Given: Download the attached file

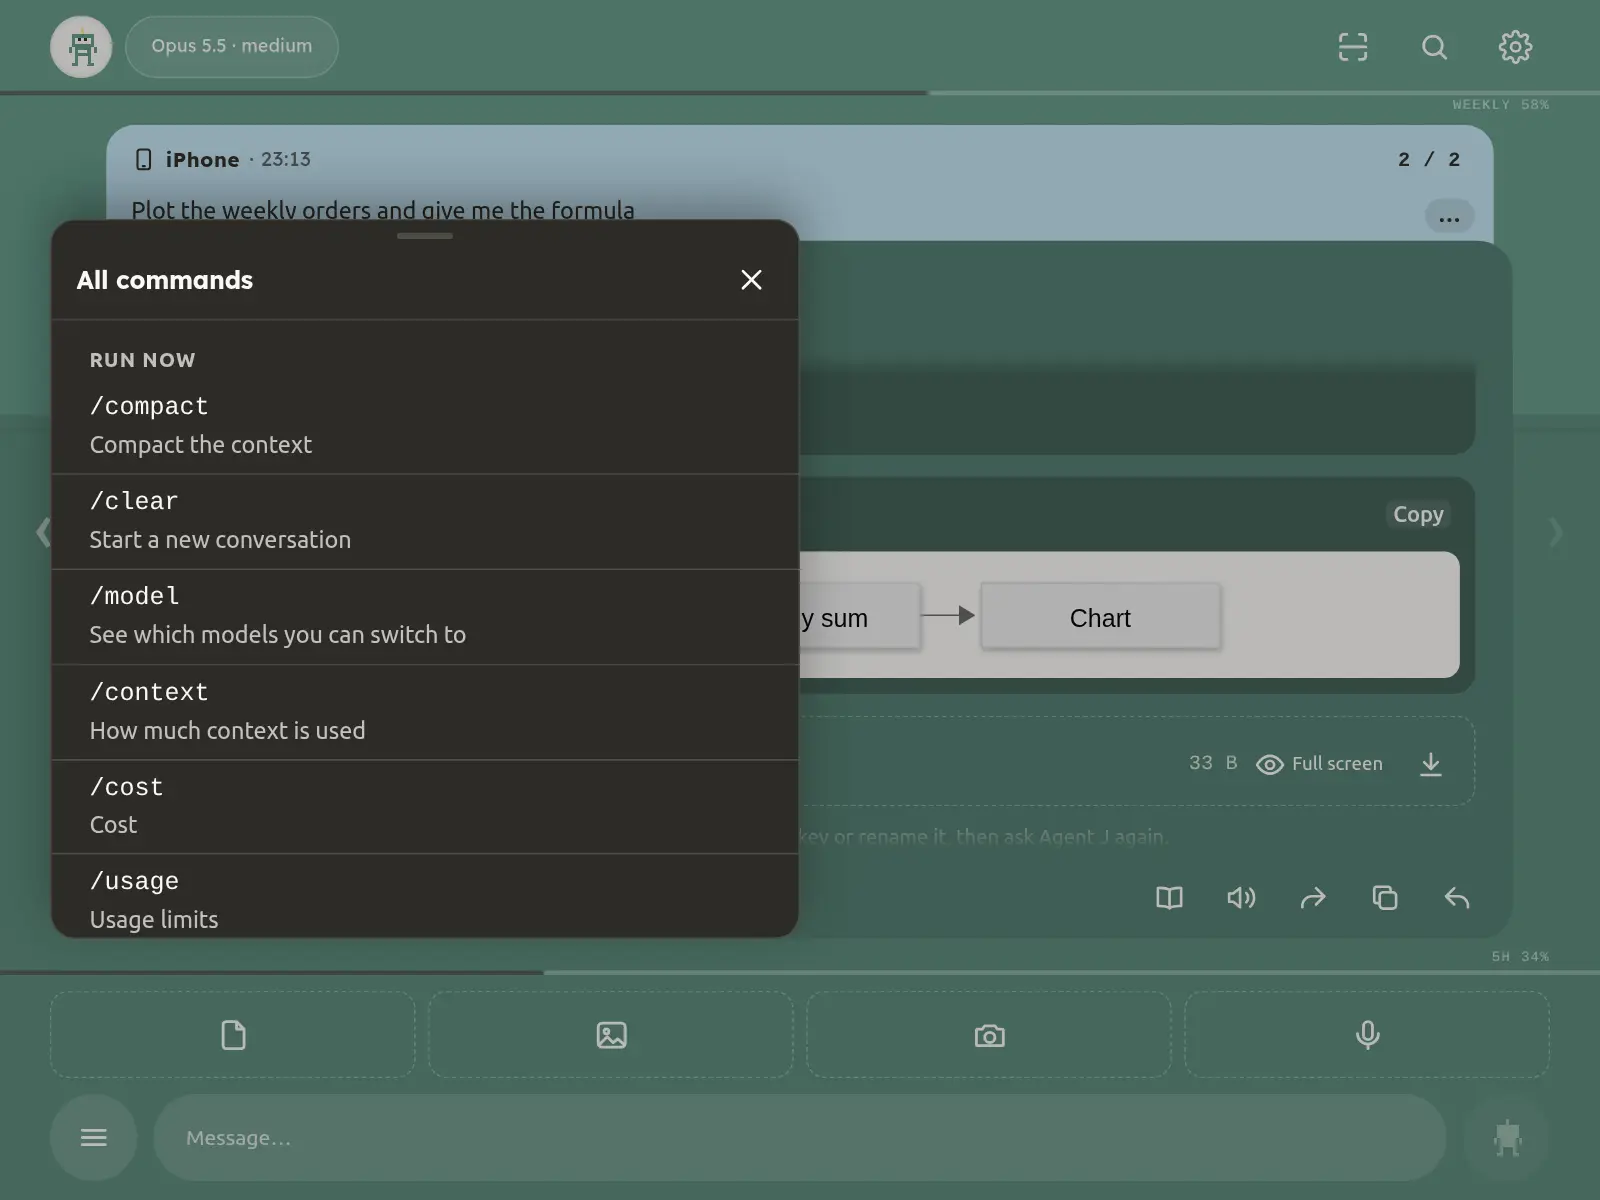Looking at the screenshot, I should [x=1431, y=764].
